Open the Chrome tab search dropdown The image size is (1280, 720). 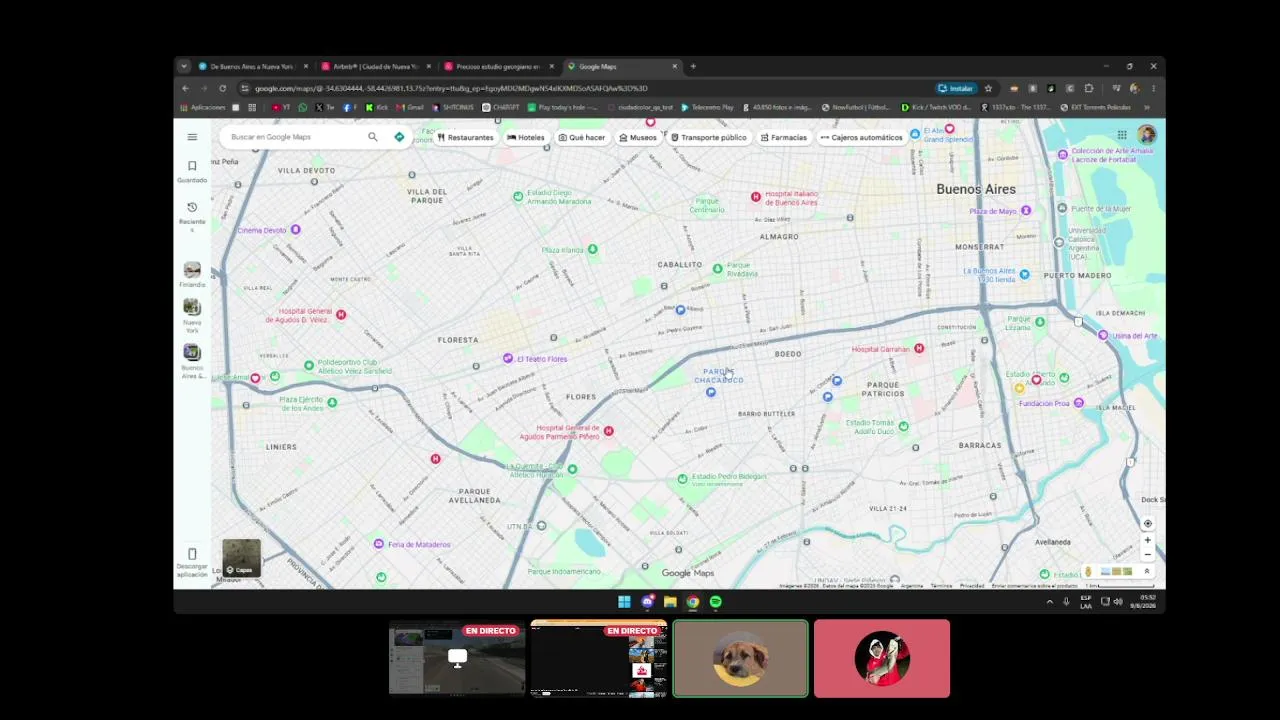point(184,67)
